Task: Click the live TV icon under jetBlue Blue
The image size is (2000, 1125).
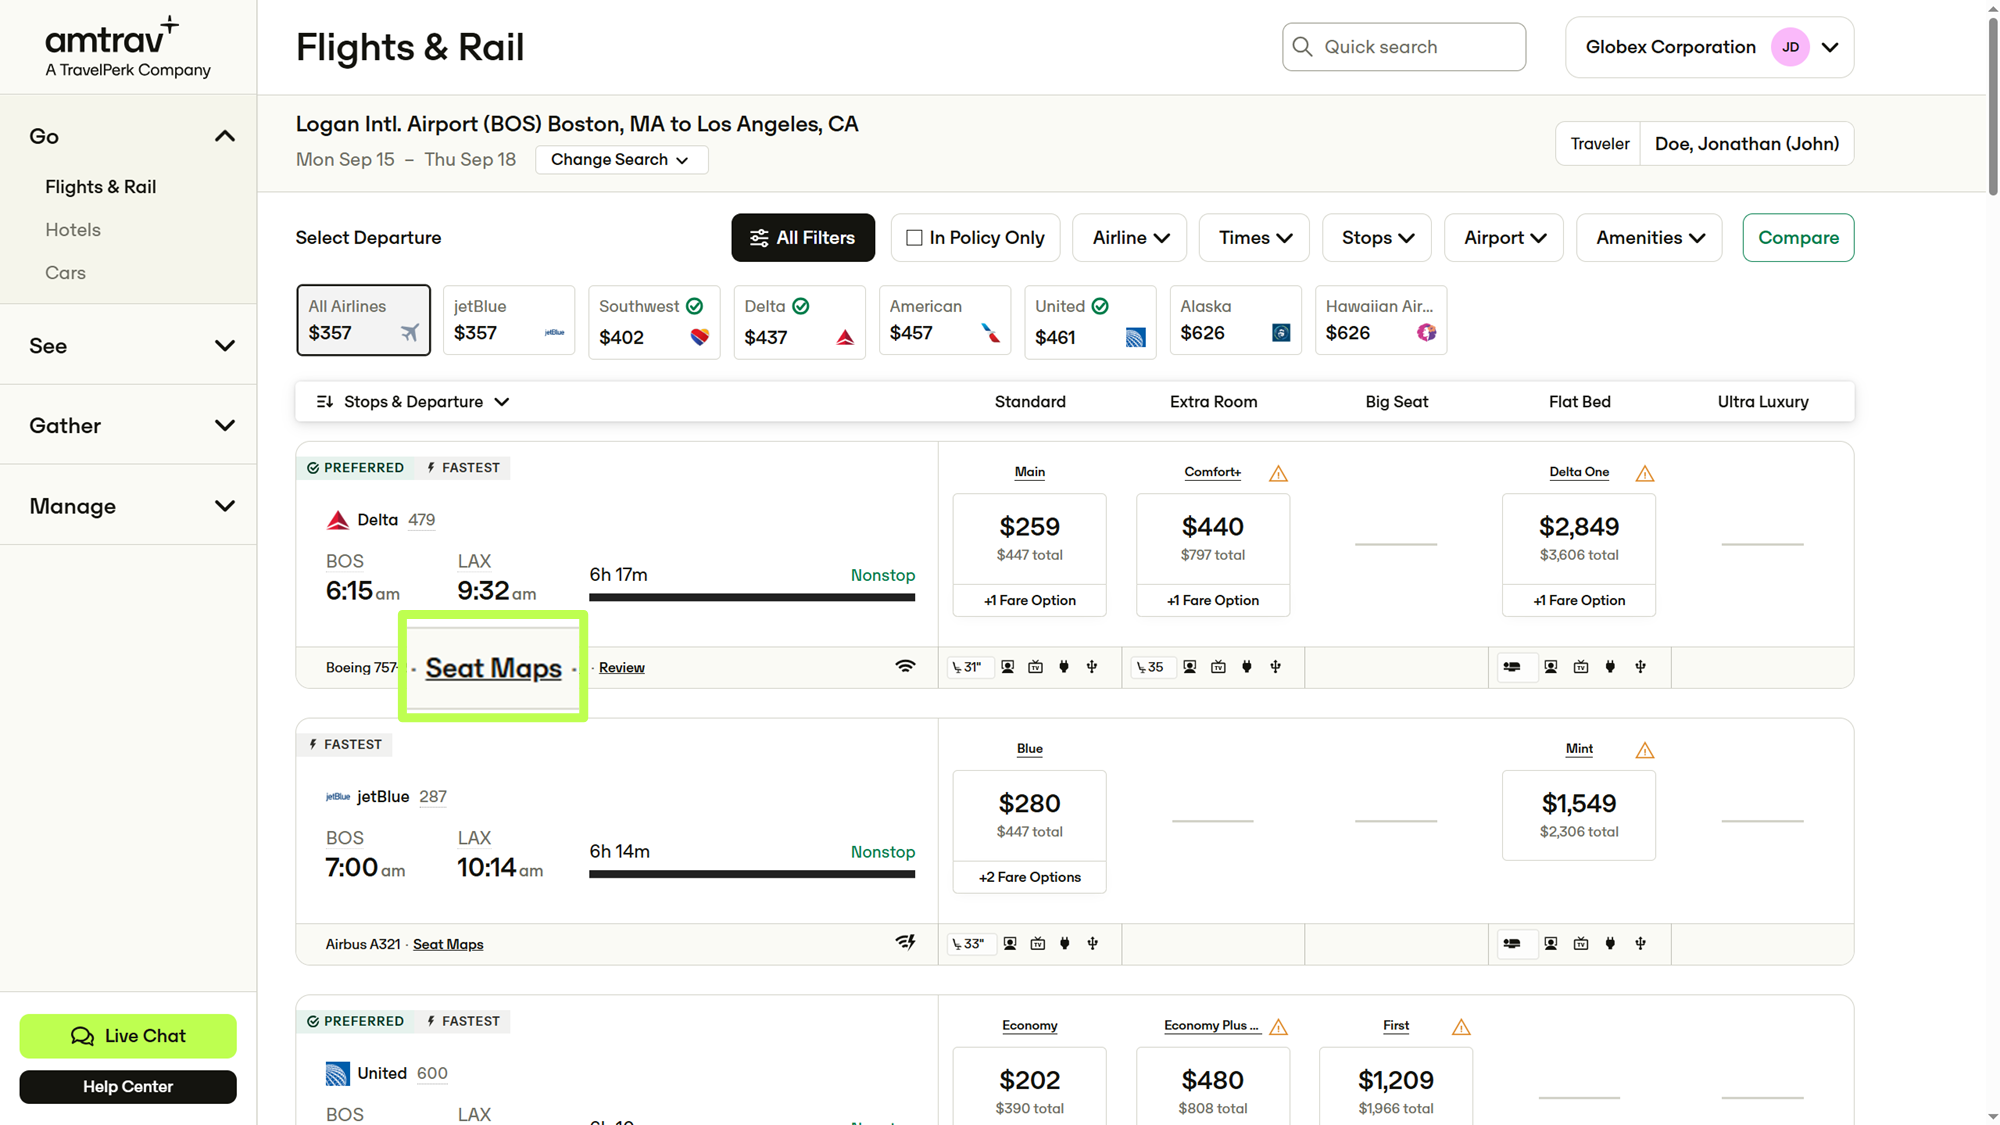Action: [1038, 943]
